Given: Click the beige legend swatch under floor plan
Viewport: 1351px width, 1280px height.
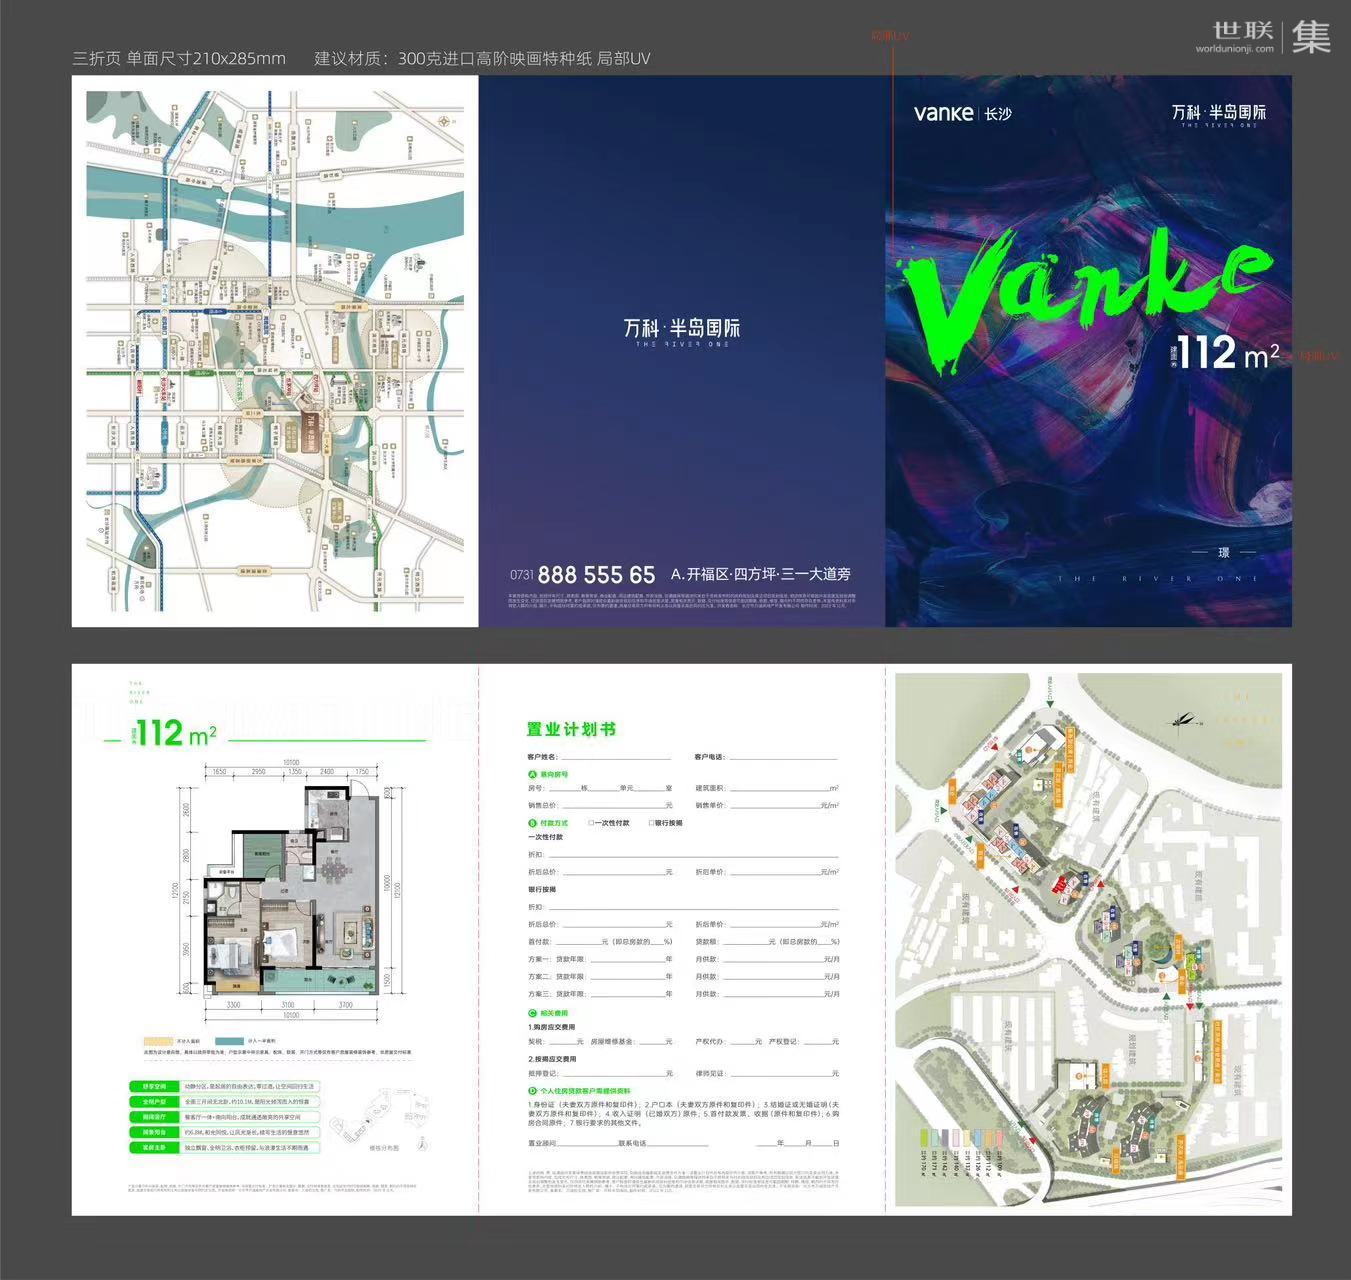Looking at the screenshot, I should click(159, 1041).
